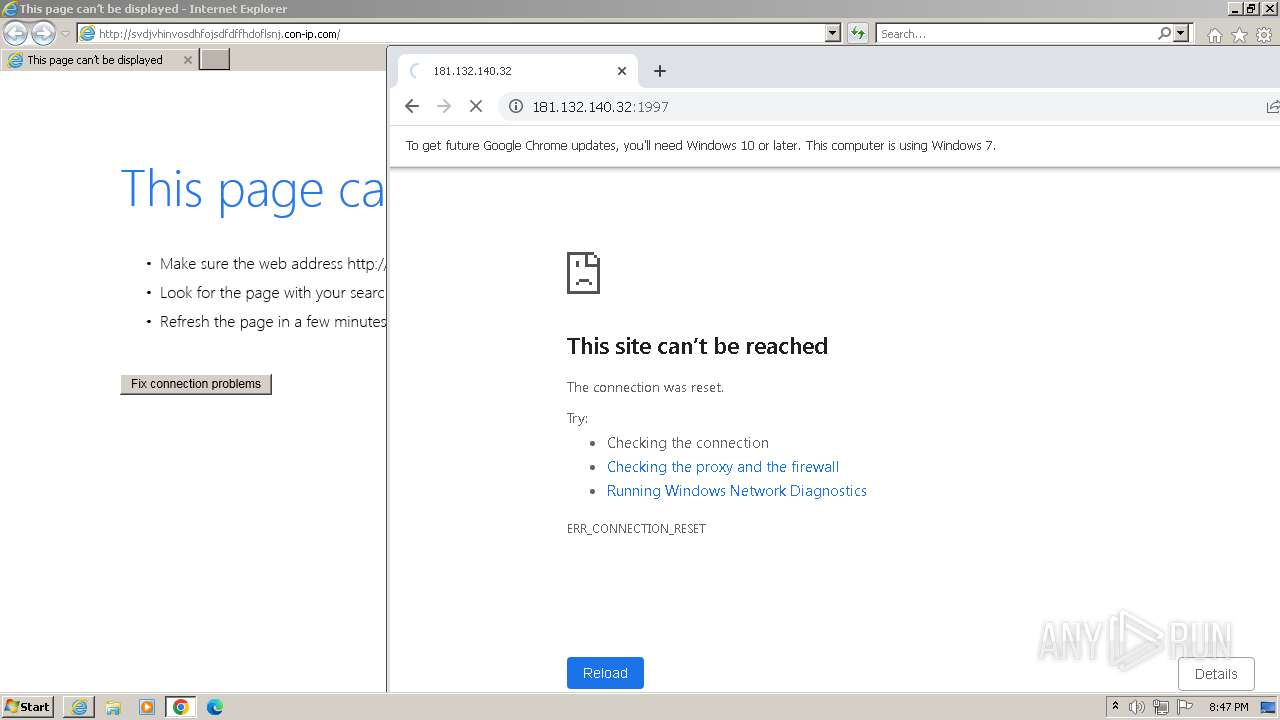Open Running Windows Network Diagnostics link

[x=737, y=491]
